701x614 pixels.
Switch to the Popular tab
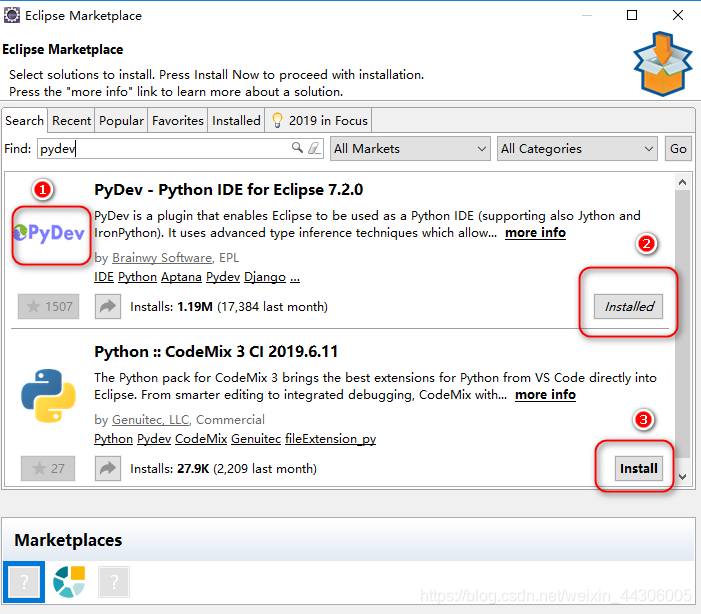click(121, 121)
